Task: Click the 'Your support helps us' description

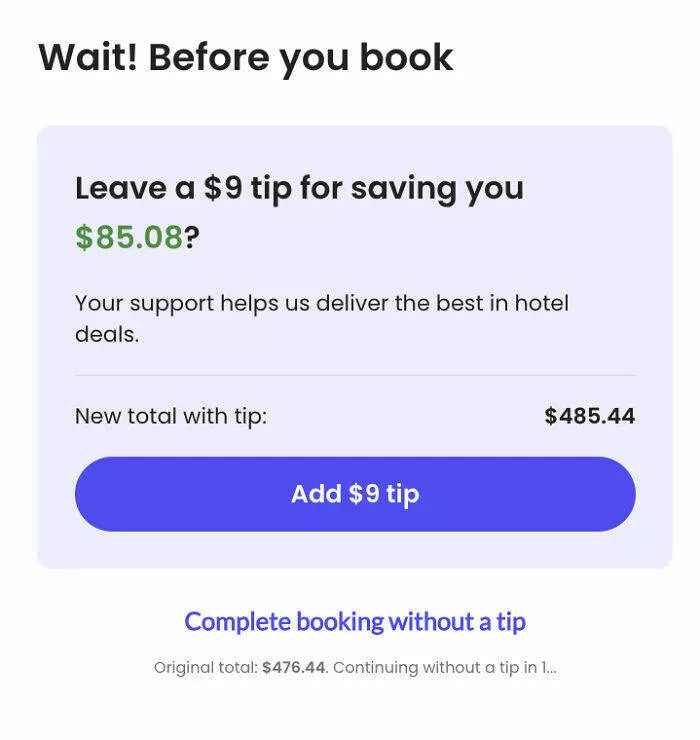Action: click(321, 303)
